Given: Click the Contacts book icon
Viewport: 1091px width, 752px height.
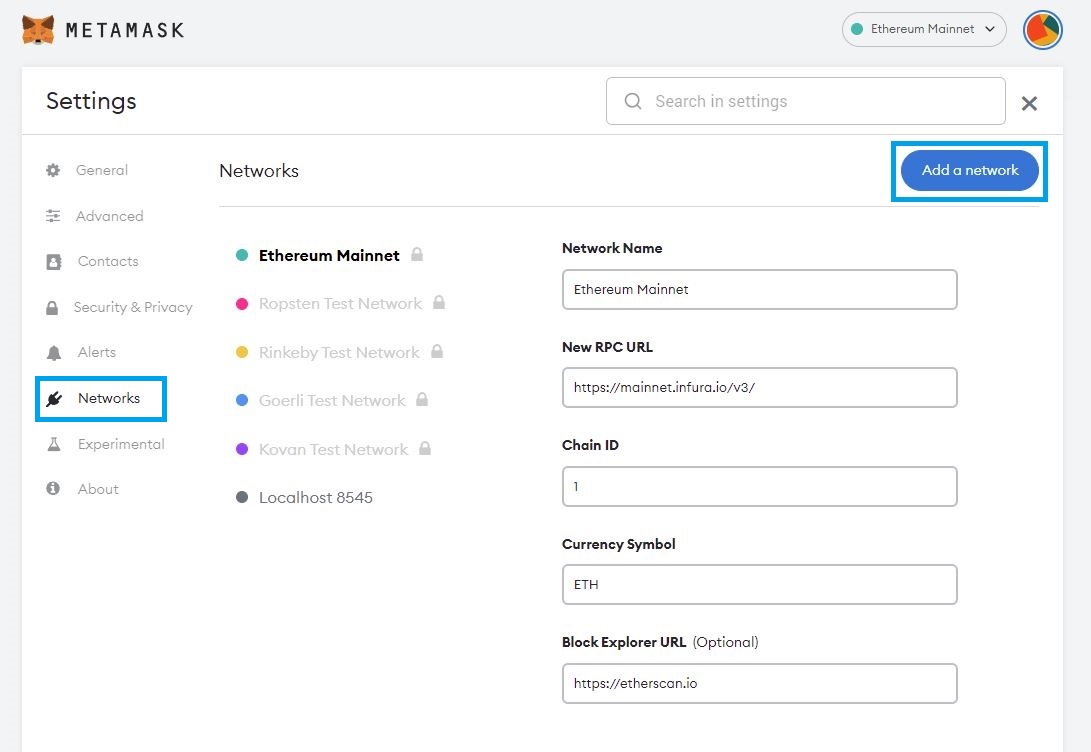Looking at the screenshot, I should [54, 262].
